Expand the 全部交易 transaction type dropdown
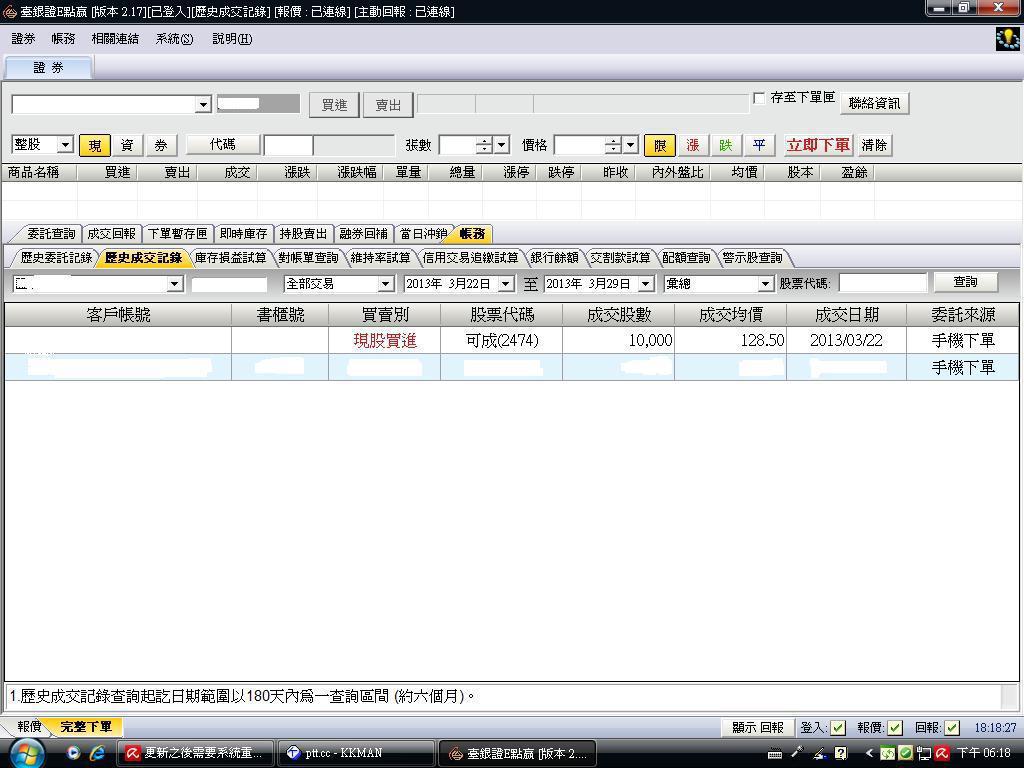The width and height of the screenshot is (1024, 768). tap(385, 284)
